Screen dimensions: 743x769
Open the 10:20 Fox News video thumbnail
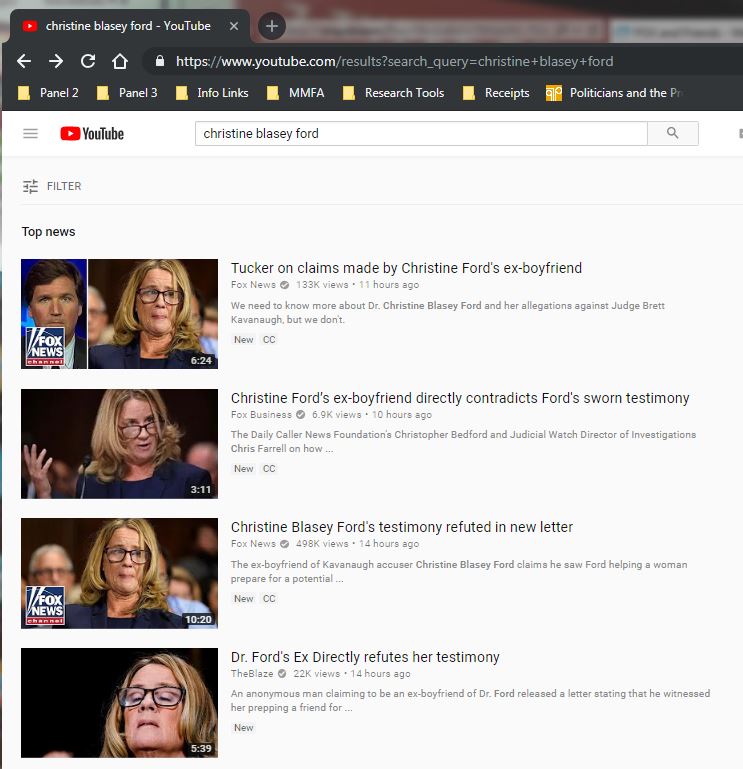point(119,573)
